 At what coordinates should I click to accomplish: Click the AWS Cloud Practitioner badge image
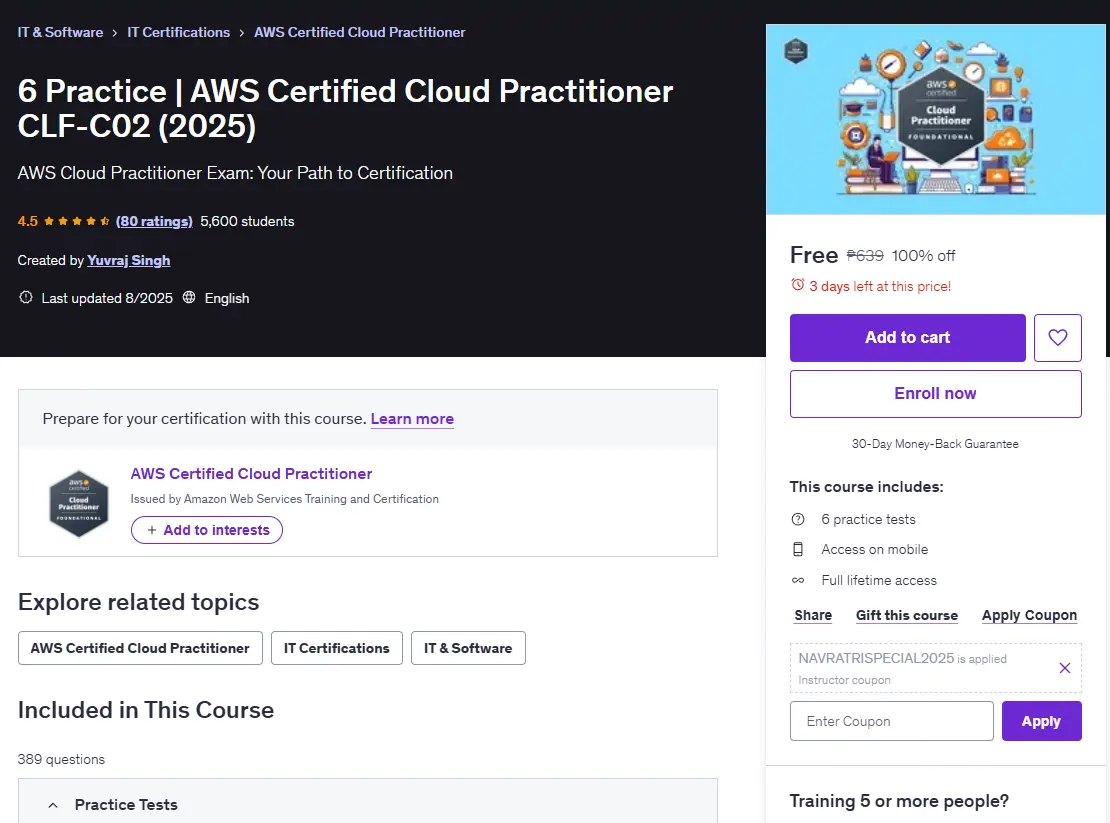79,503
